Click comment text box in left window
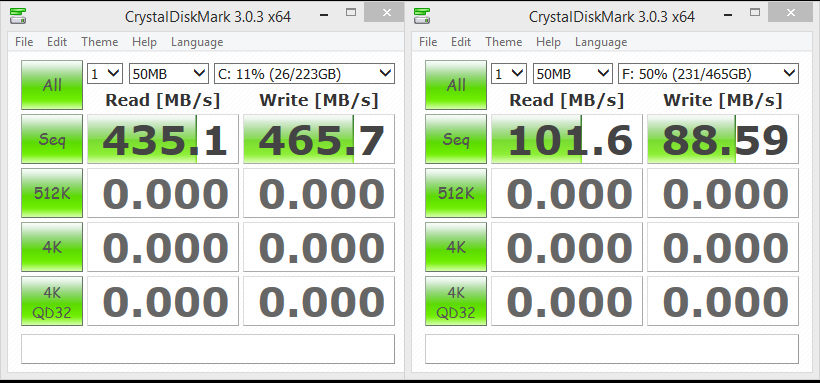Image resolution: width=820 pixels, height=383 pixels. point(208,349)
